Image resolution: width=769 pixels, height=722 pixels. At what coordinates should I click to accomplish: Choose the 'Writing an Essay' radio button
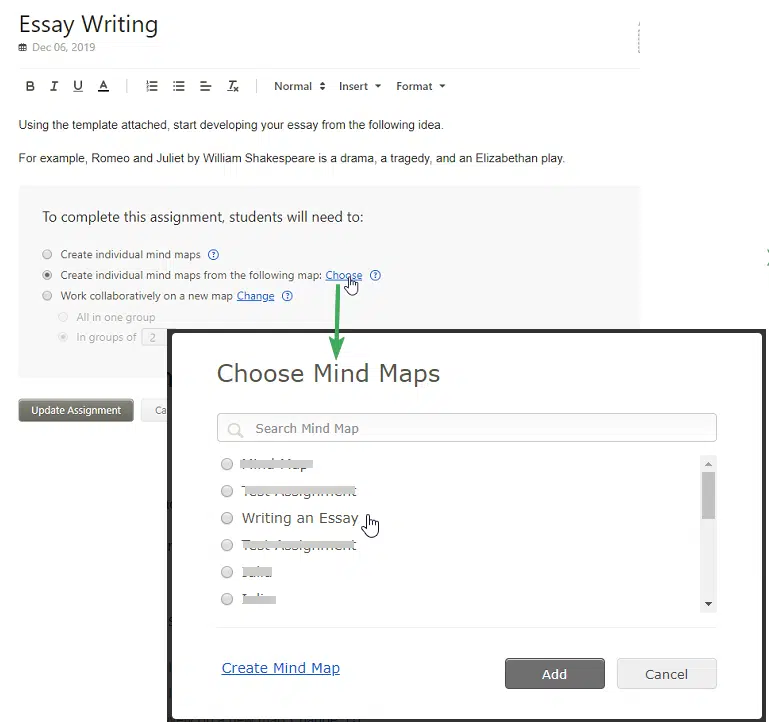coord(227,518)
